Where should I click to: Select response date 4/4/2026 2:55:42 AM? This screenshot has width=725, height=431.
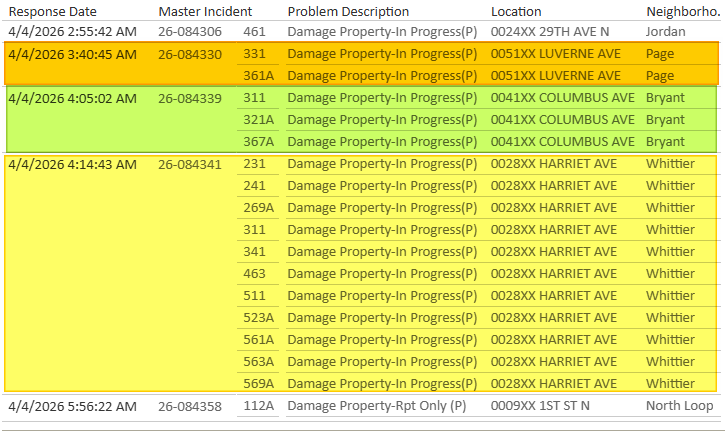pos(73,31)
